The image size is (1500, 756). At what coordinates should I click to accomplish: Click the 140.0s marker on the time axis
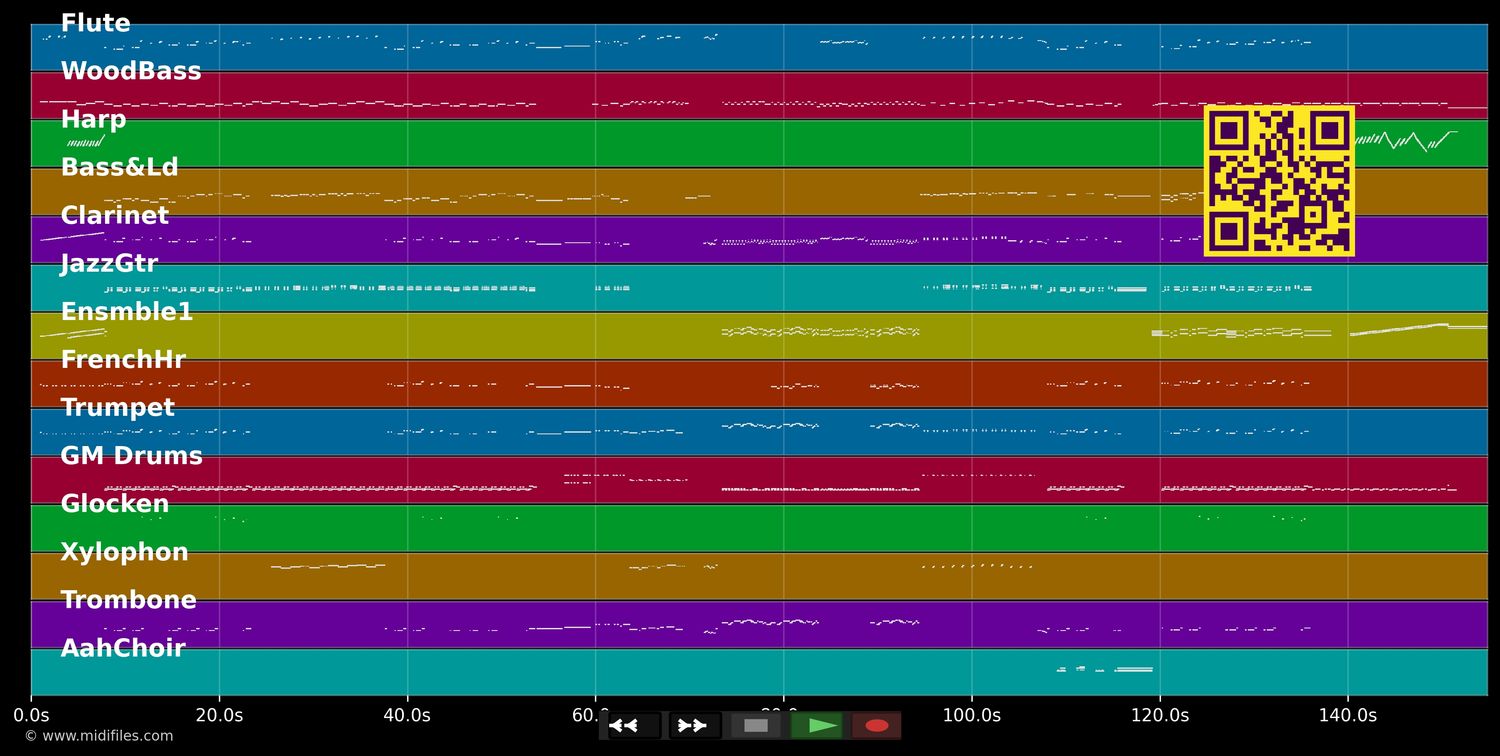point(1347,716)
